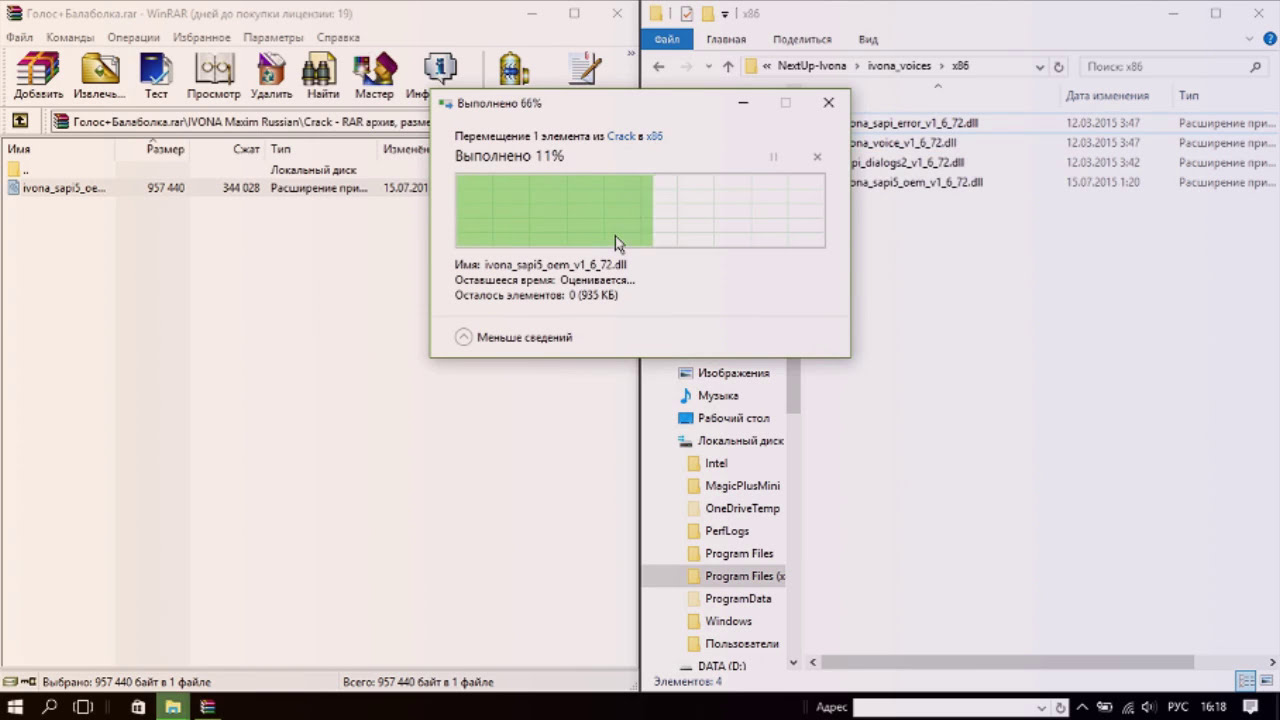1280x720 pixels.
Task: Open the Windows Start menu
Action: pyautogui.click(x=17, y=707)
